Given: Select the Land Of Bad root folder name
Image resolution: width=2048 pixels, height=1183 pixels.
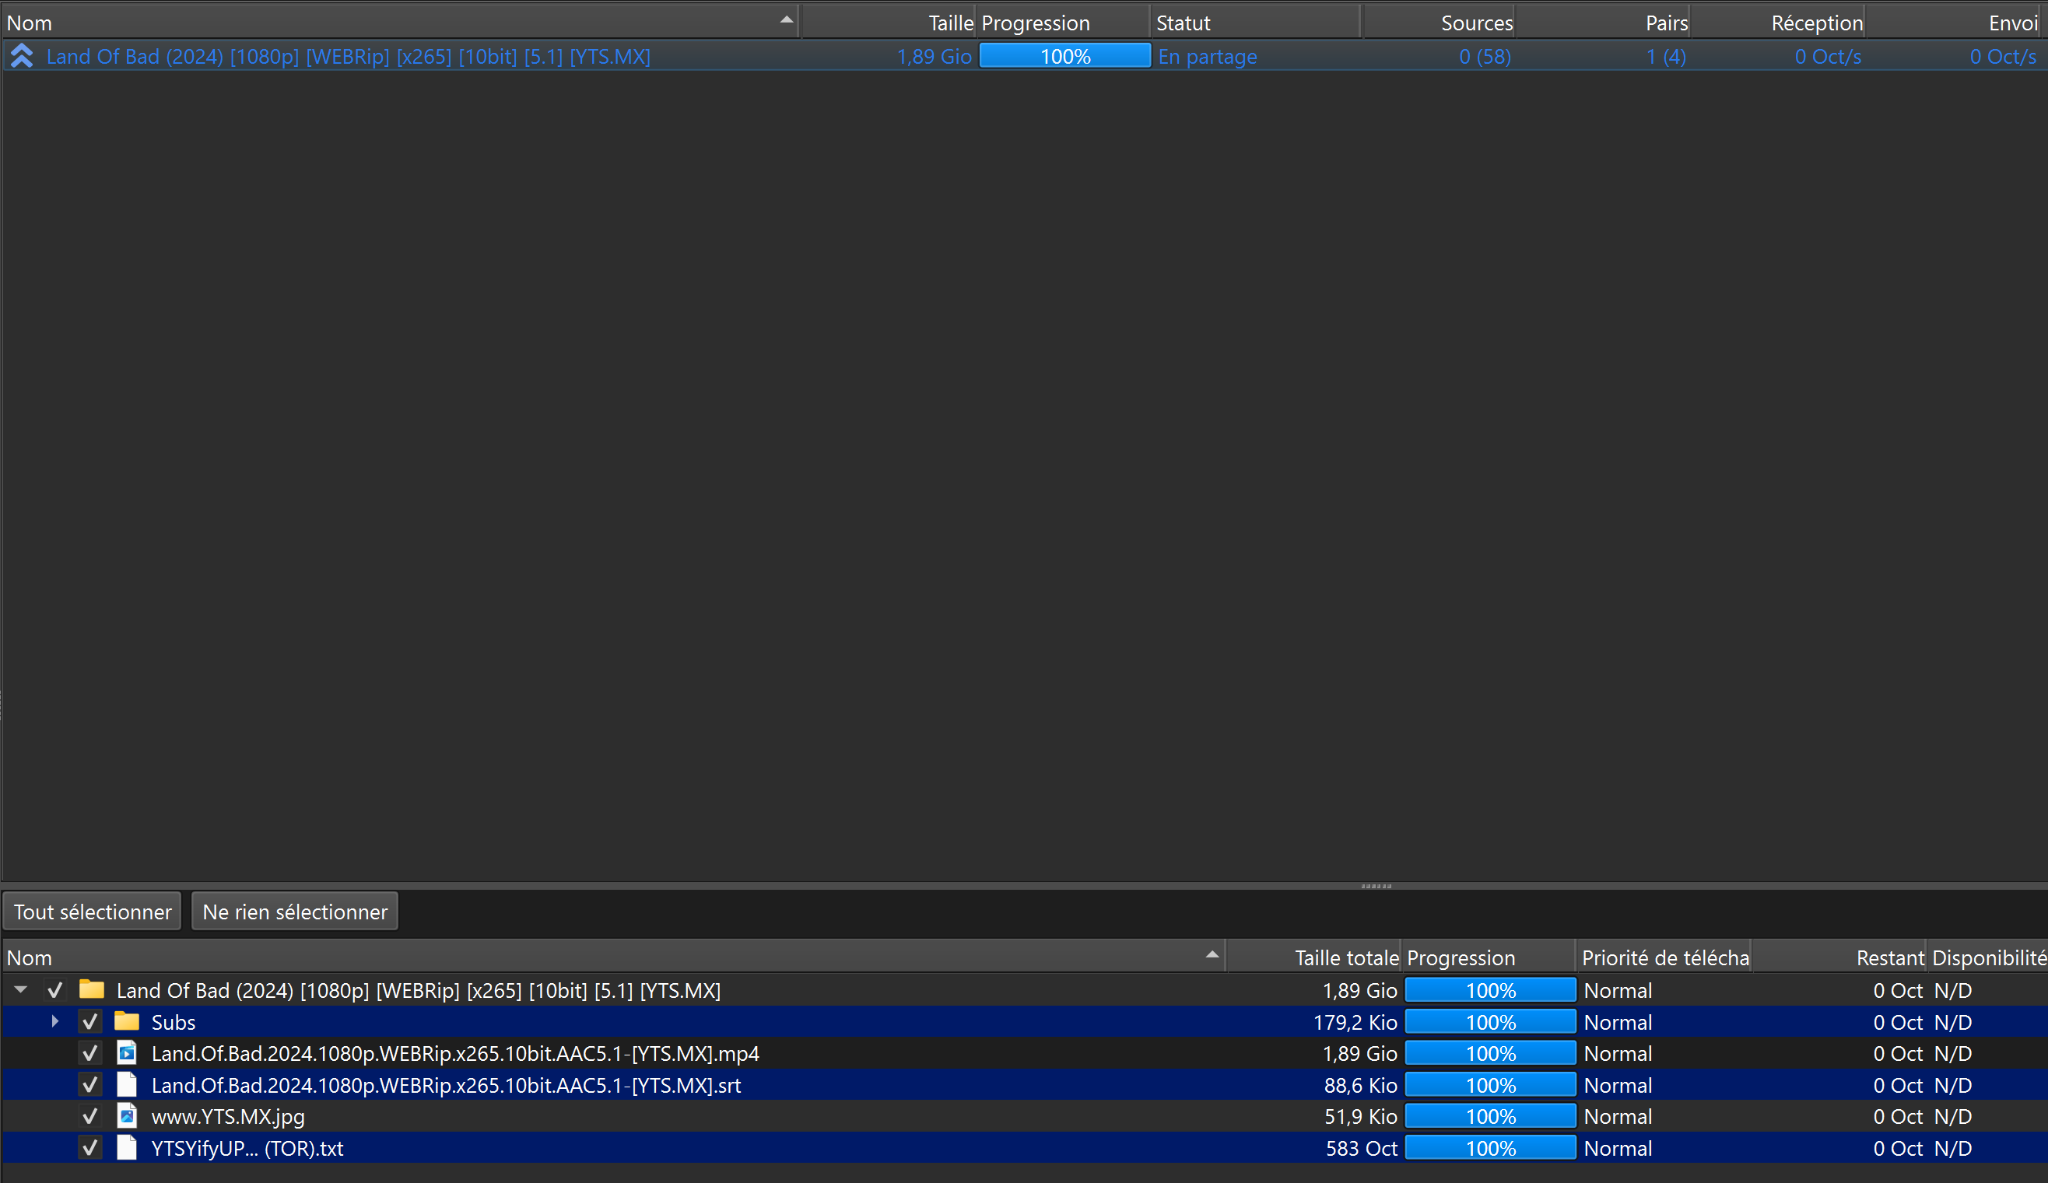Looking at the screenshot, I should pos(418,990).
